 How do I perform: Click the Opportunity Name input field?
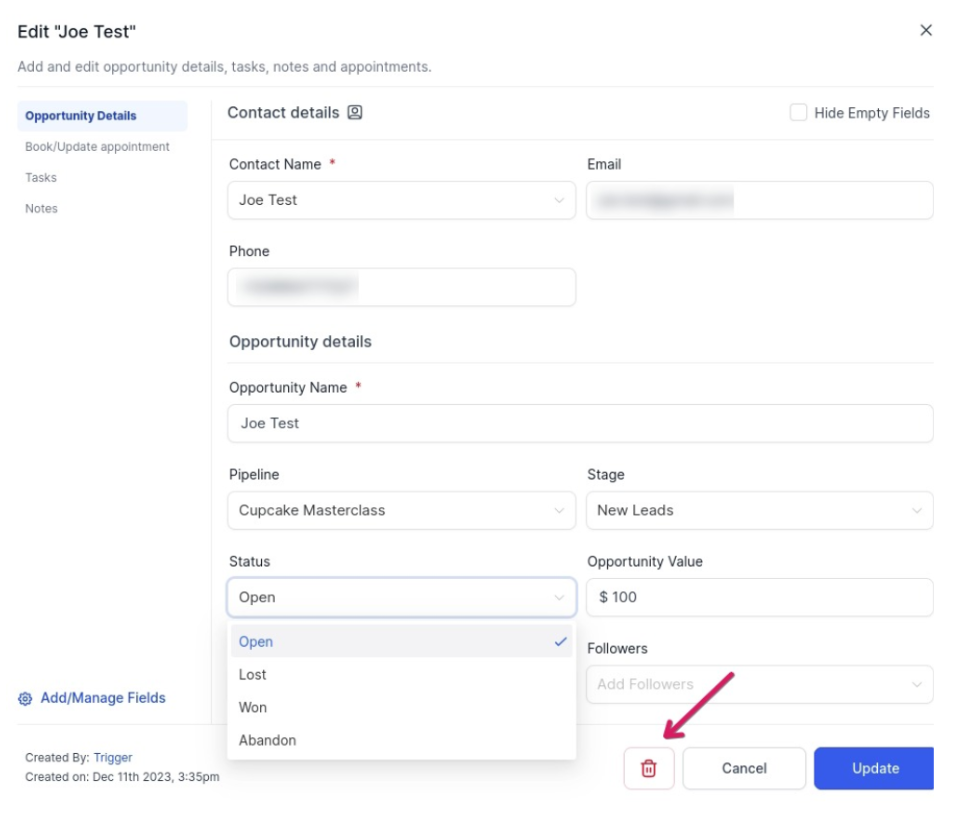click(580, 423)
